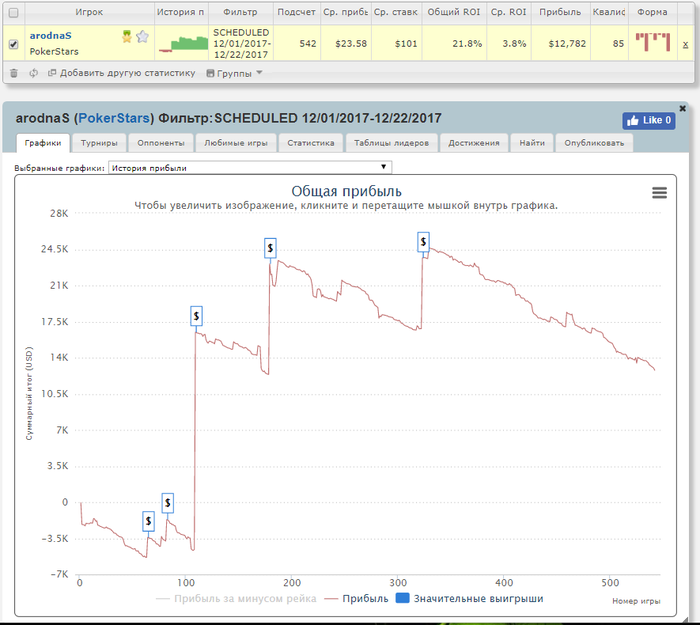700x625 pixels.
Task: Open the Найти tab
Action: 532,143
